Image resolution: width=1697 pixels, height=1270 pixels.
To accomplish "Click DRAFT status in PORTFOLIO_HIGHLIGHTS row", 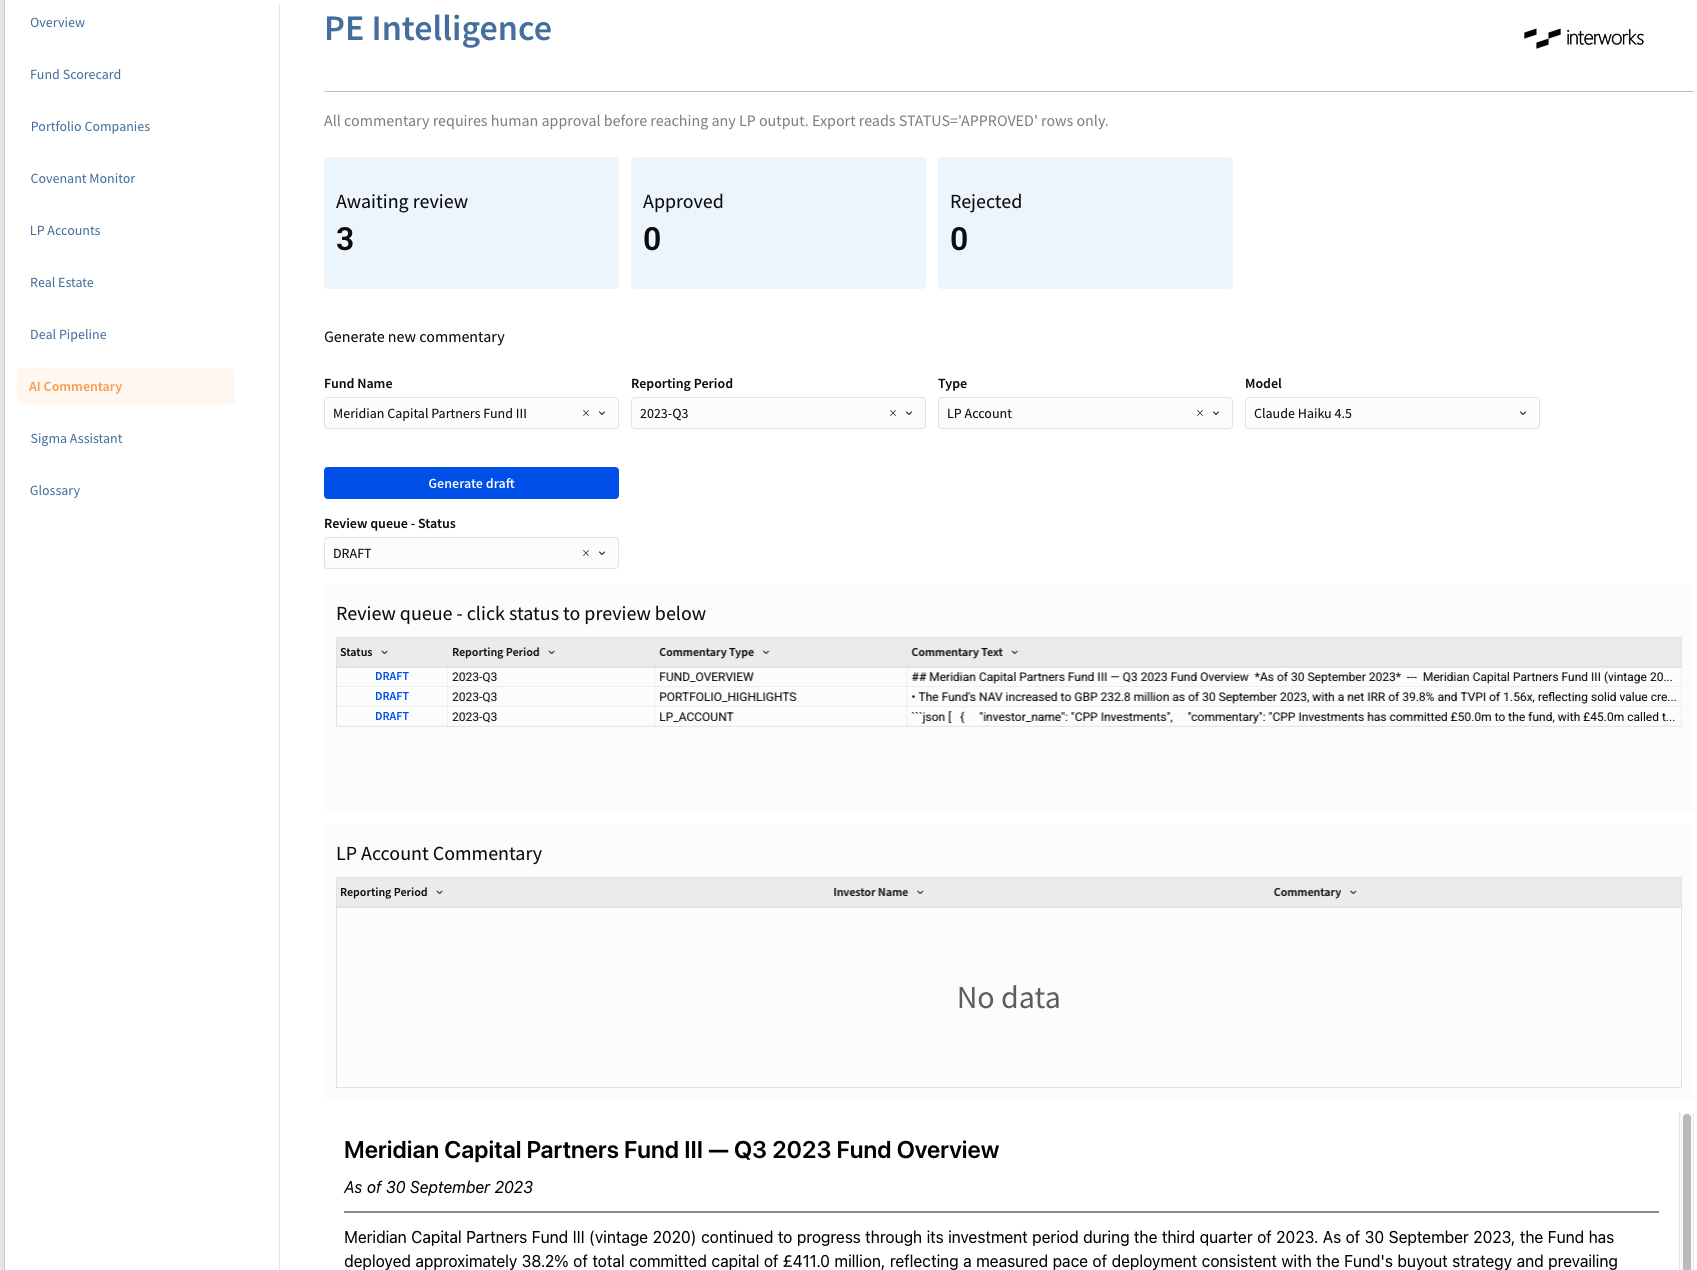I will click(392, 697).
